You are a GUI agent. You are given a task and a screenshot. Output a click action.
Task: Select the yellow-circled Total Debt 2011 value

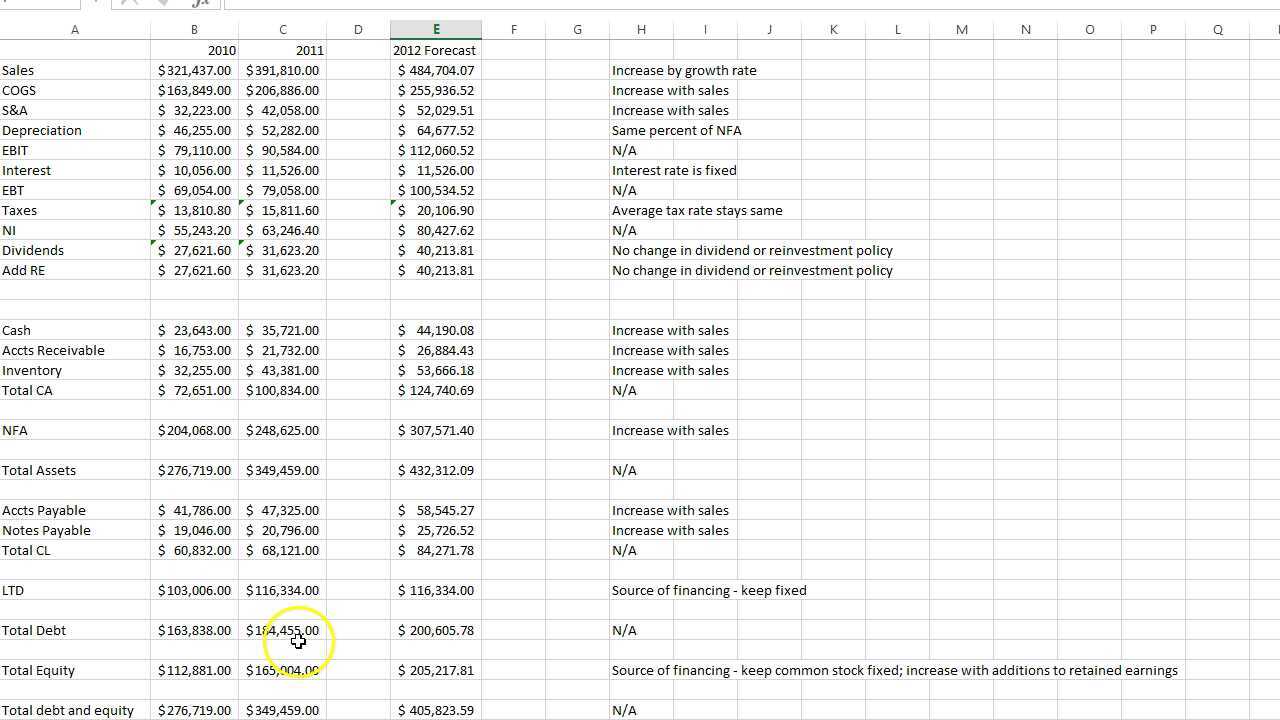[x=283, y=630]
